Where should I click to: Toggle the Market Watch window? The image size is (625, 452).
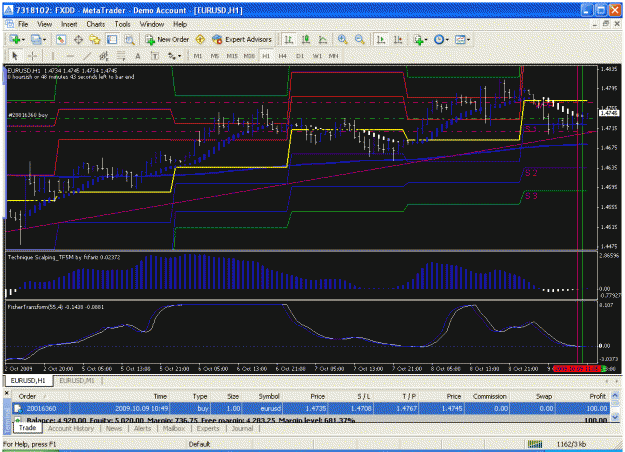tap(61, 39)
